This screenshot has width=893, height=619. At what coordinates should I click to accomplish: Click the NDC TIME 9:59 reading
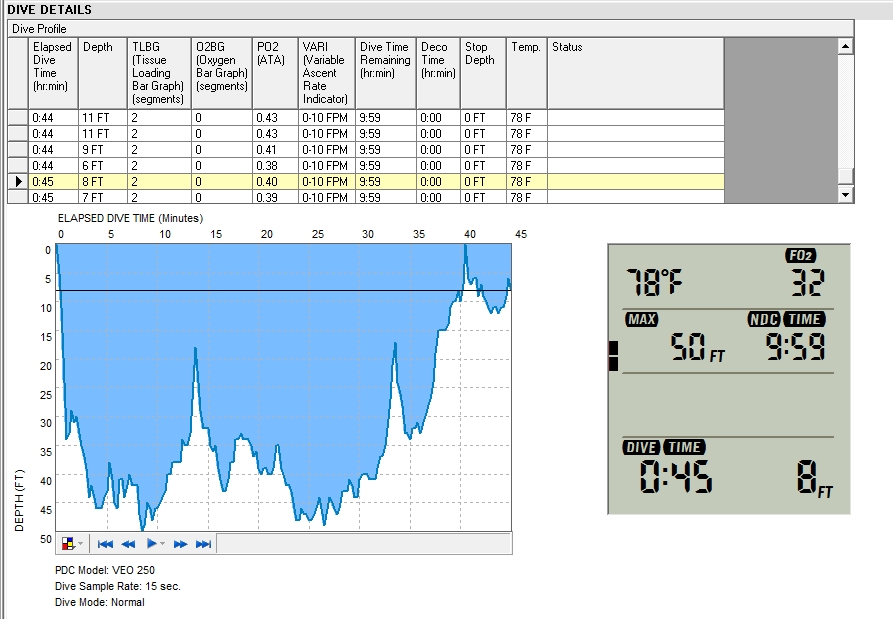[795, 347]
